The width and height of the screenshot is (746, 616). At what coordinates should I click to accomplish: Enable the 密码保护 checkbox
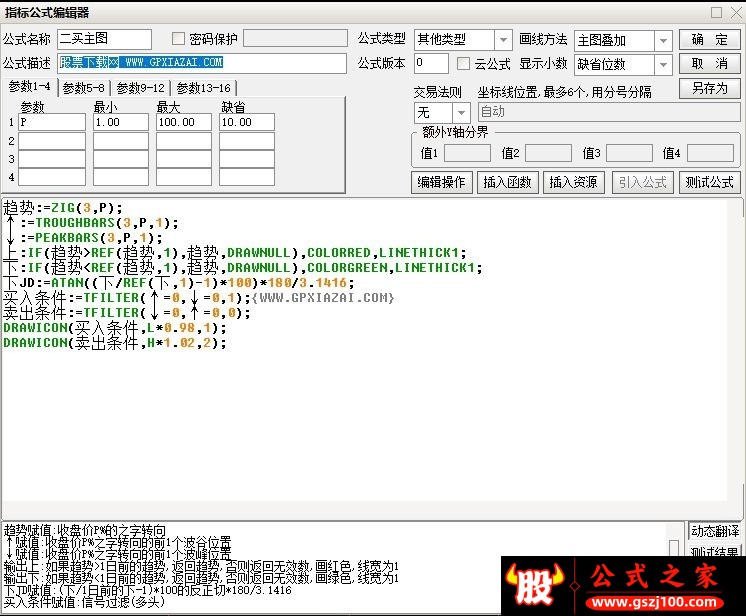(x=178, y=39)
